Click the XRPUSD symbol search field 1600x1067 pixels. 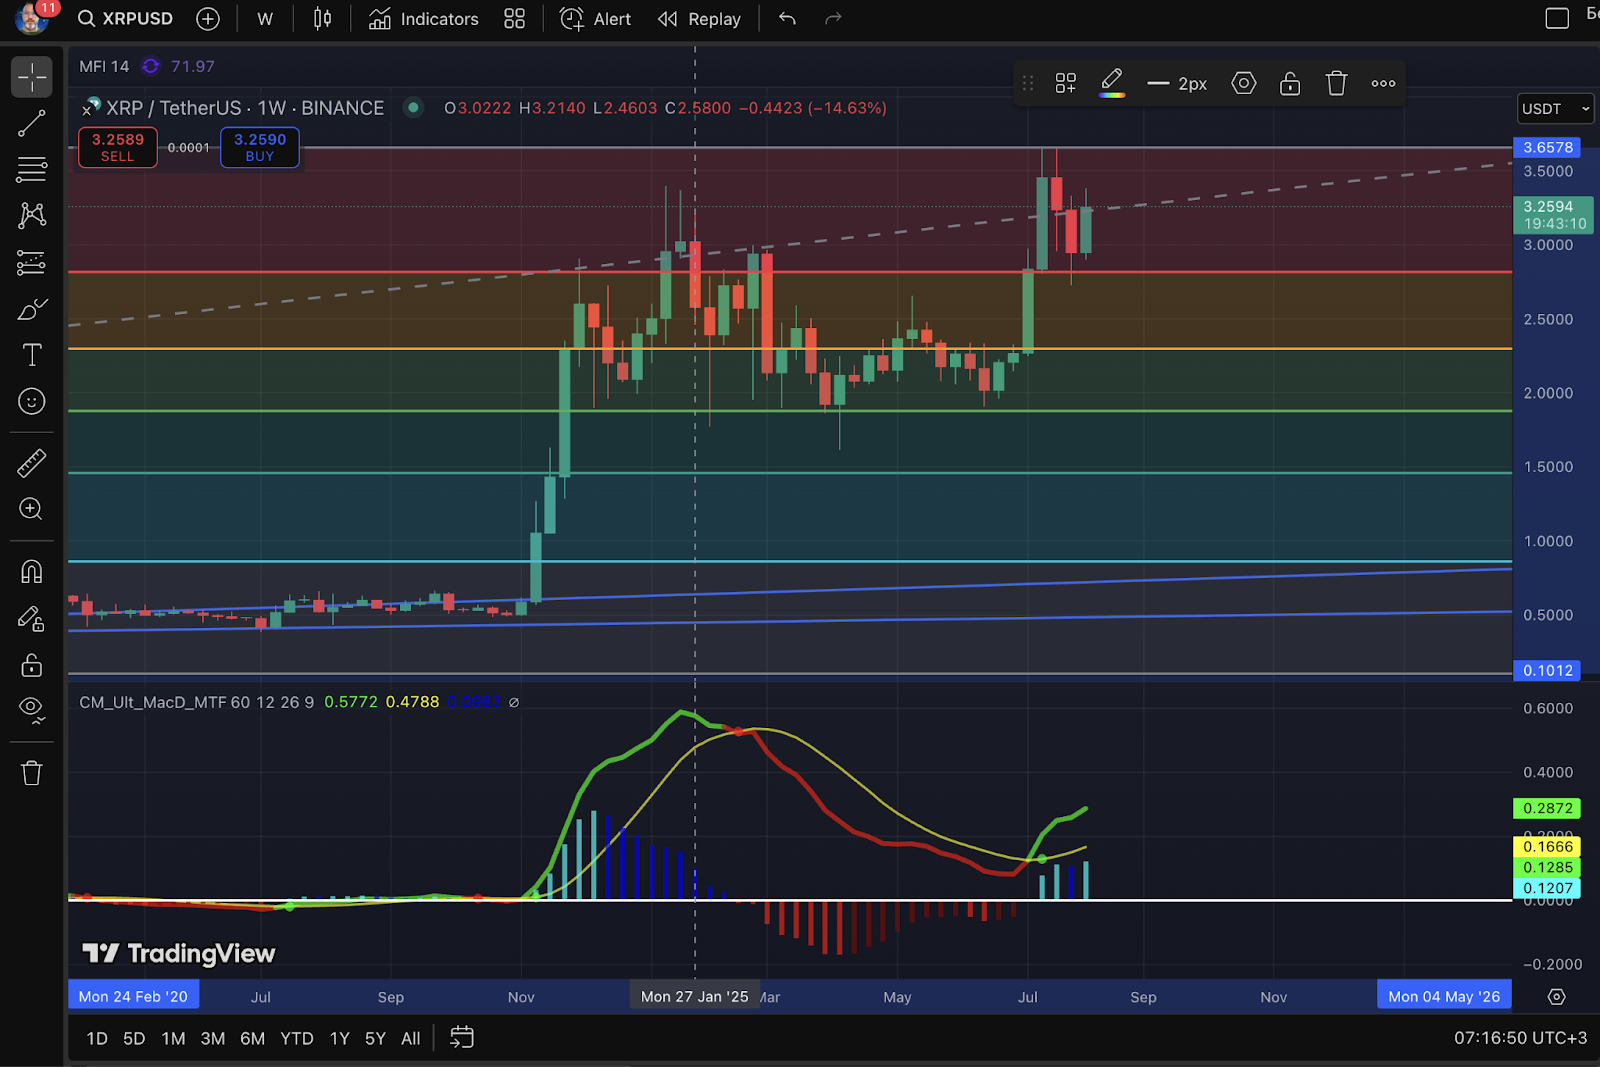point(126,19)
